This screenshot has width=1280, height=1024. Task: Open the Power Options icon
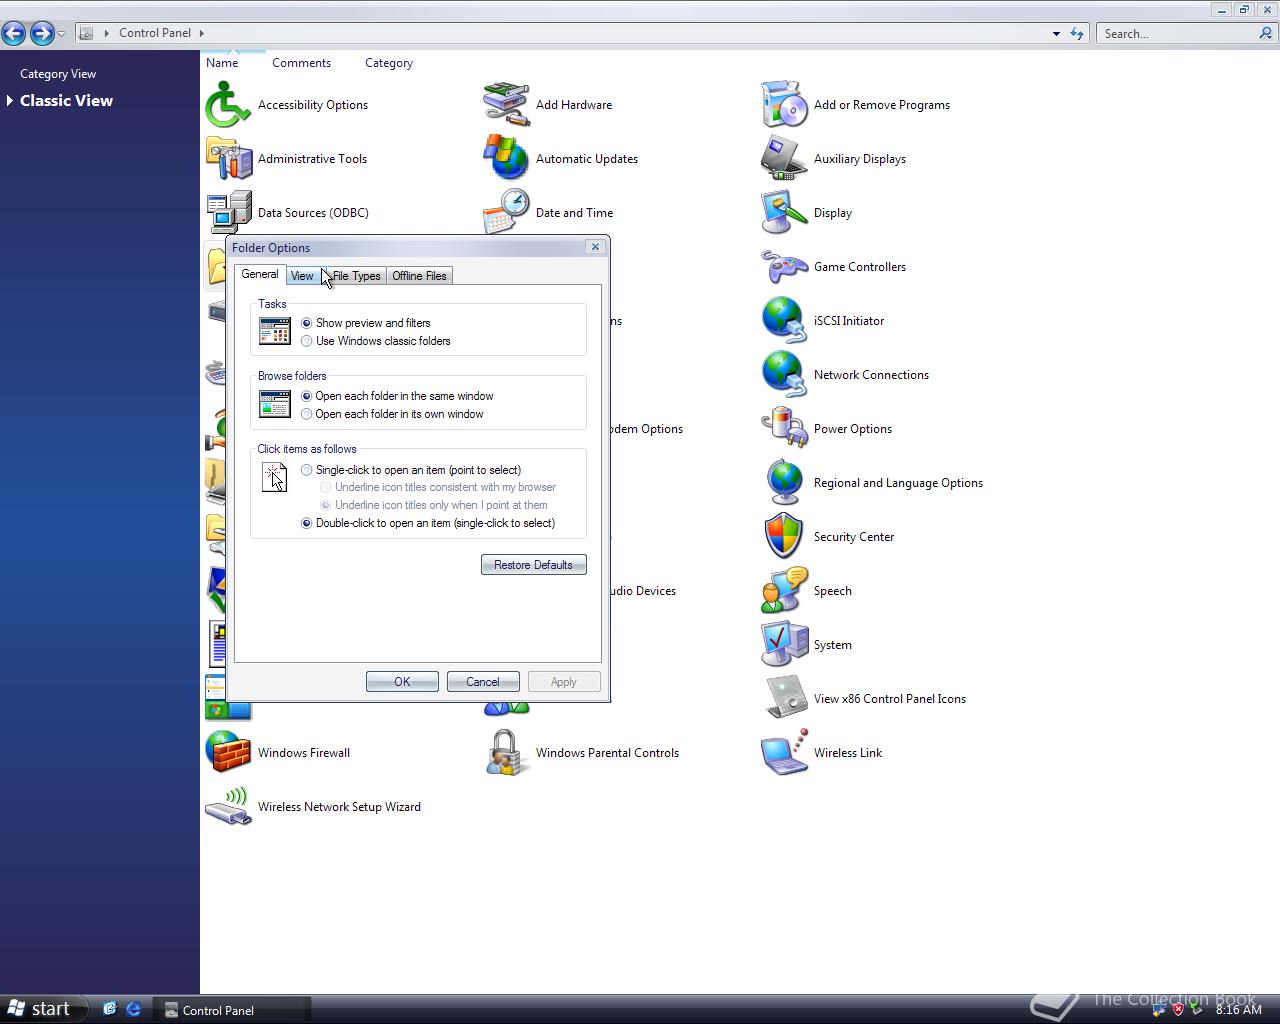pyautogui.click(x=784, y=429)
